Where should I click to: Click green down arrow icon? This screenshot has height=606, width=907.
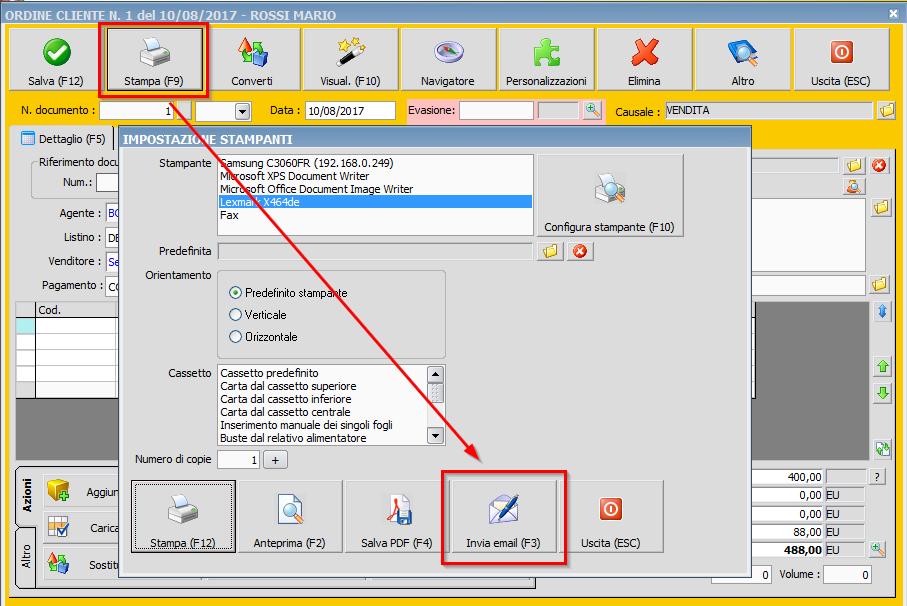[882, 394]
